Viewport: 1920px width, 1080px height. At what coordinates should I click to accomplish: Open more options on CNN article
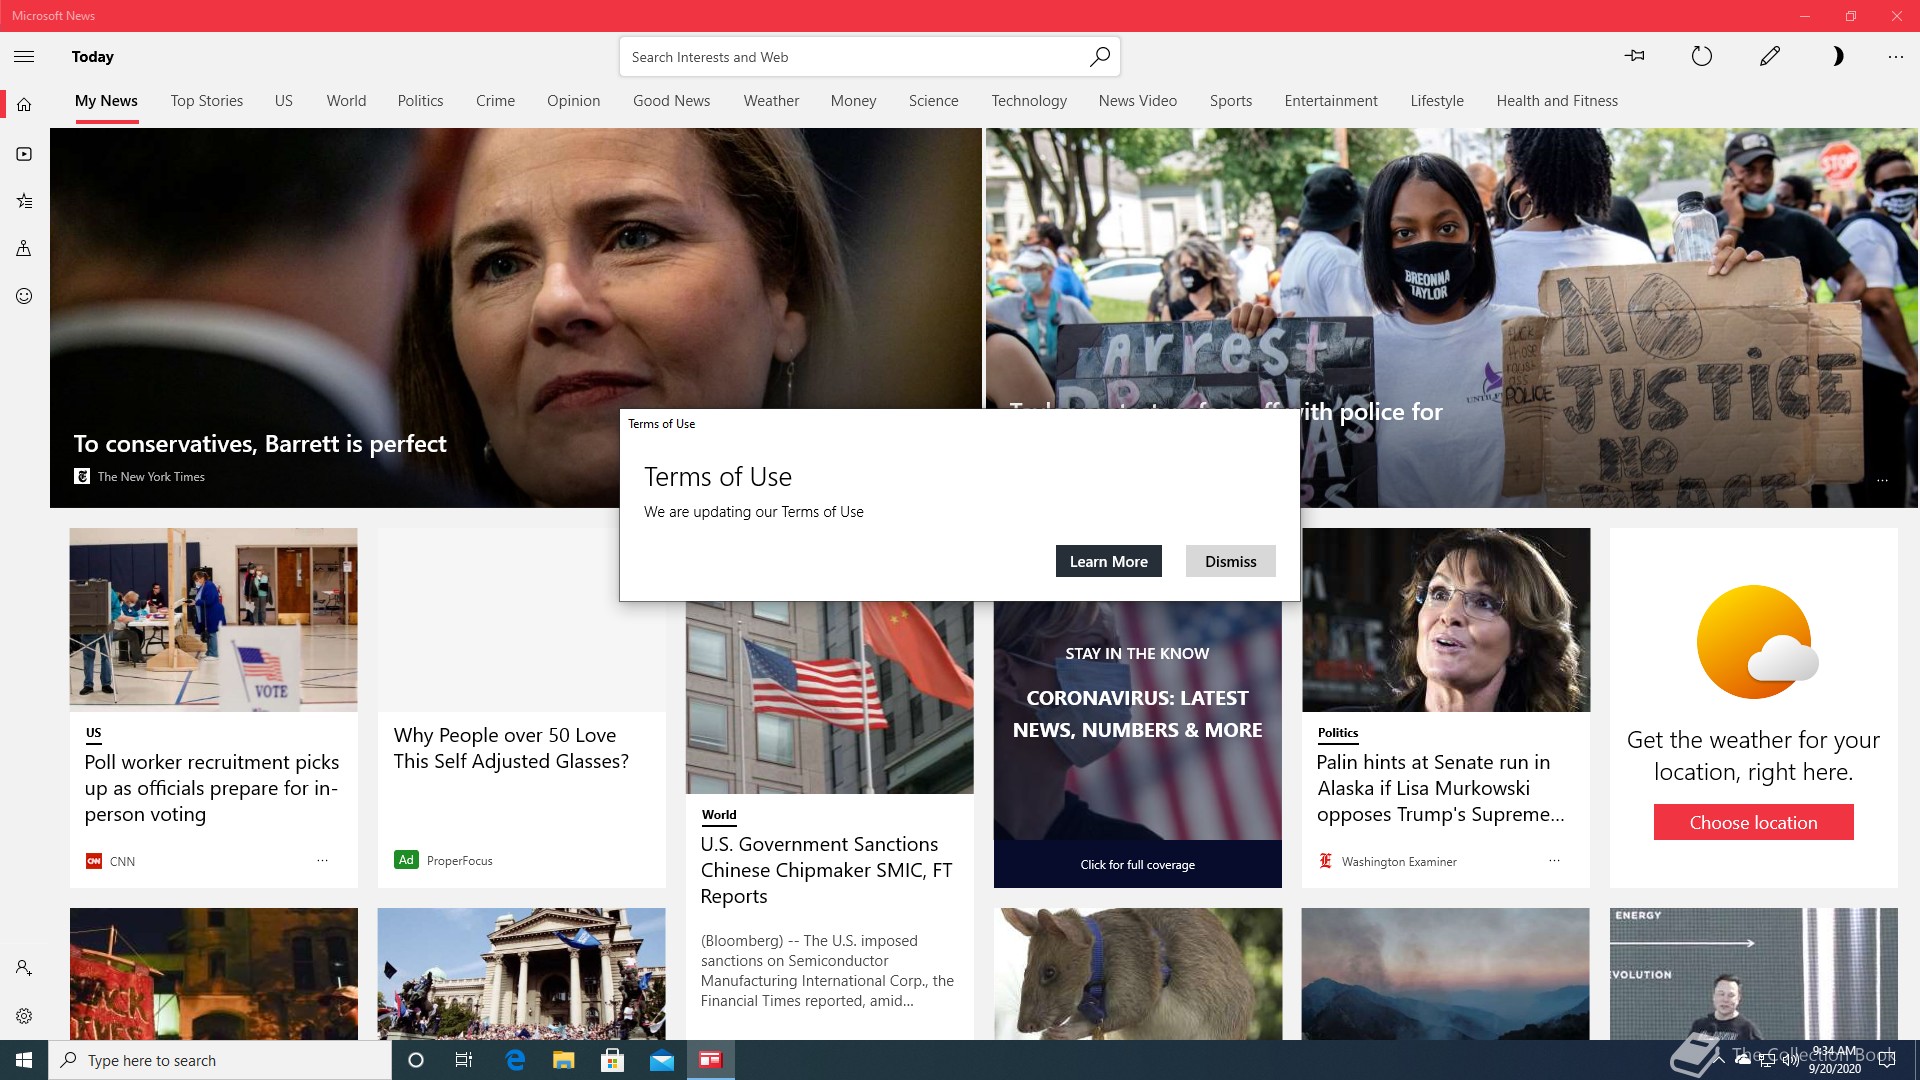(322, 860)
